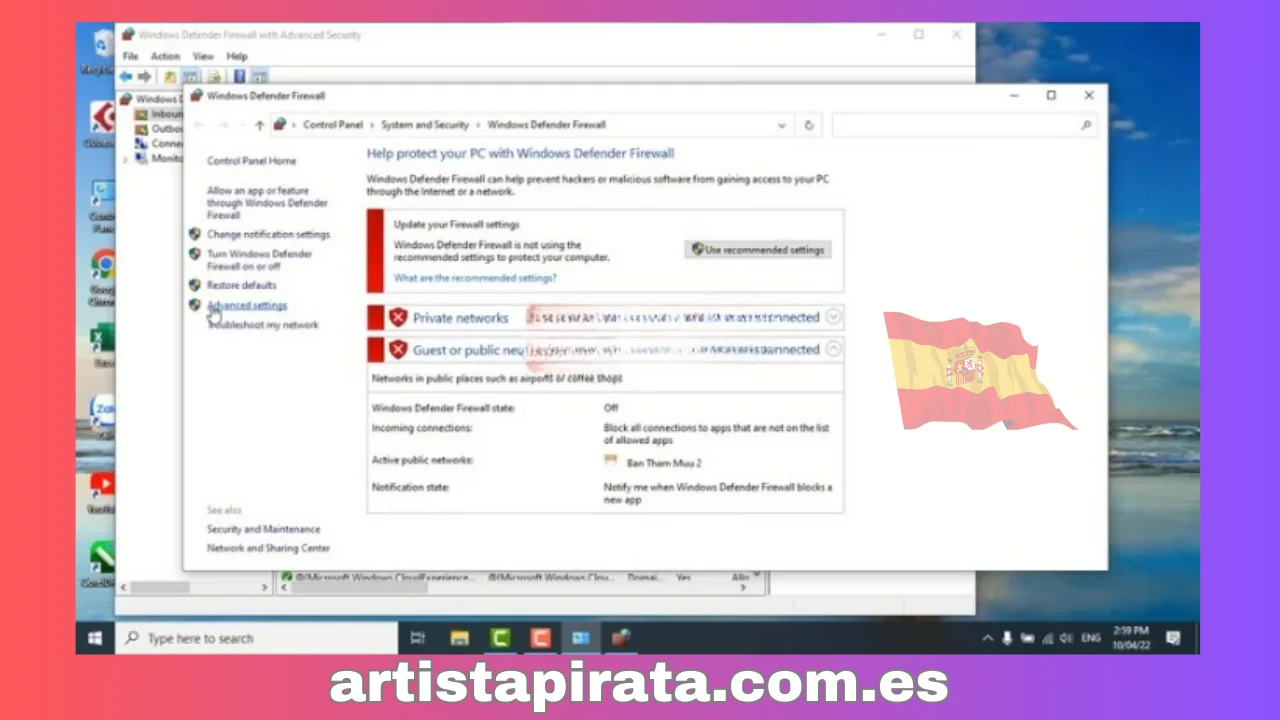Click the Export List icon in Advanced Security toolbar
The image size is (1280, 720).
tap(213, 76)
